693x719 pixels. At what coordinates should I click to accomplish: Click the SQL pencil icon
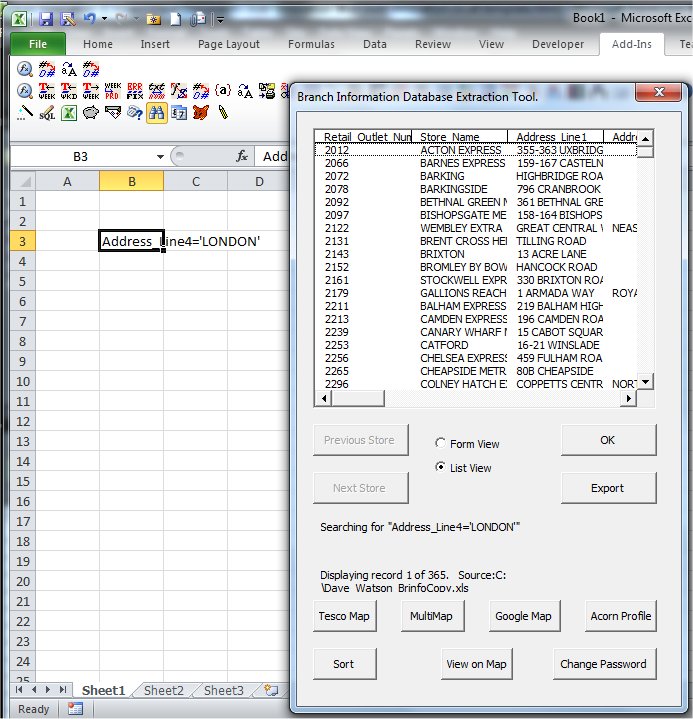click(x=47, y=113)
